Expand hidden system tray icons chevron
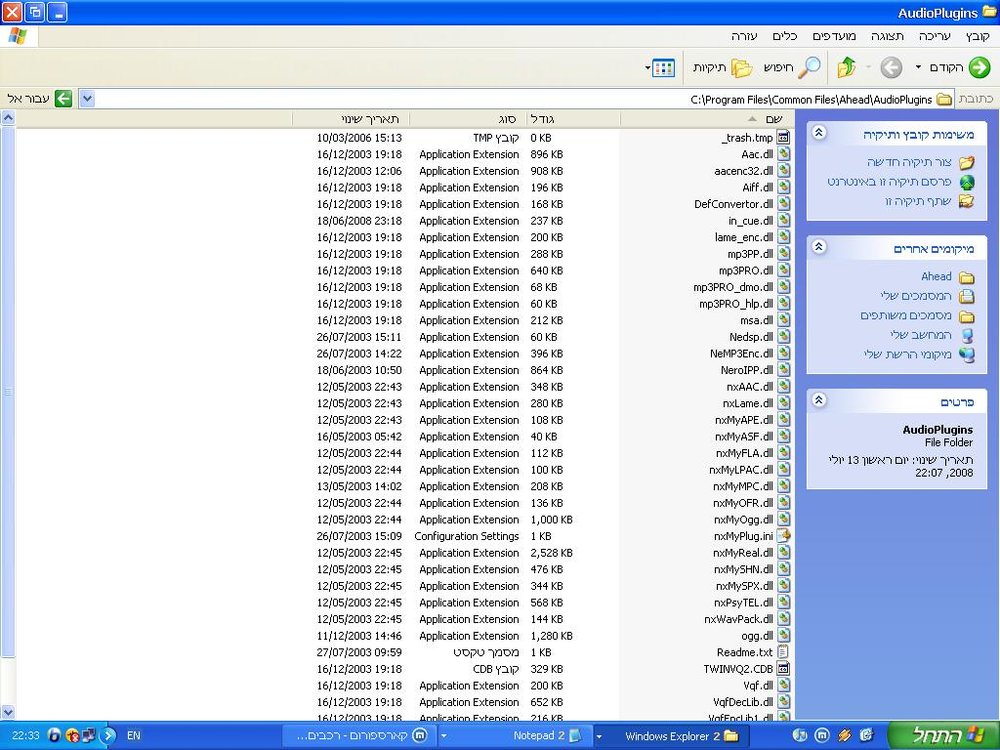 click(x=108, y=735)
